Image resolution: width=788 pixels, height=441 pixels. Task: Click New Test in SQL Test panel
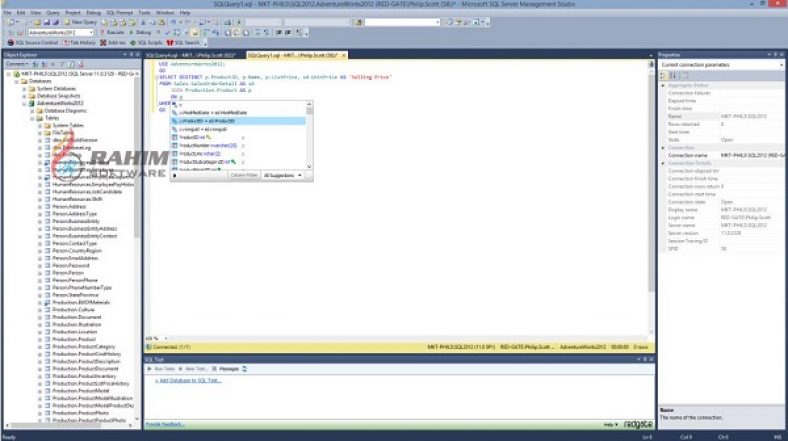pyautogui.click(x=192, y=369)
